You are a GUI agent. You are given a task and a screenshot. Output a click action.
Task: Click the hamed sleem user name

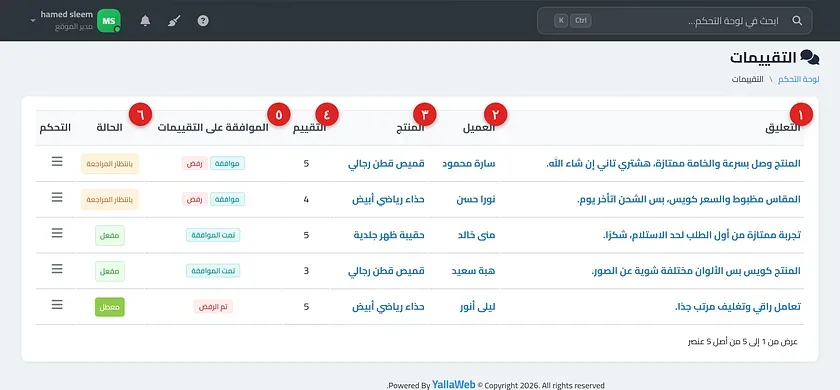coord(66,14)
